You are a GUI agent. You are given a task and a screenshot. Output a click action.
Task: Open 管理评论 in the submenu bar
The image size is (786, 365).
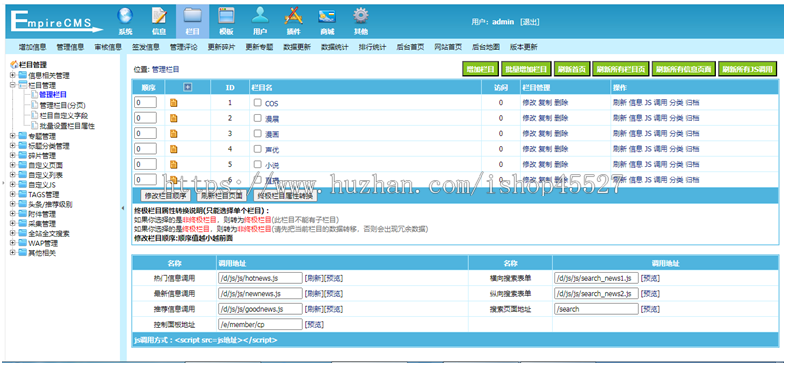(x=183, y=47)
